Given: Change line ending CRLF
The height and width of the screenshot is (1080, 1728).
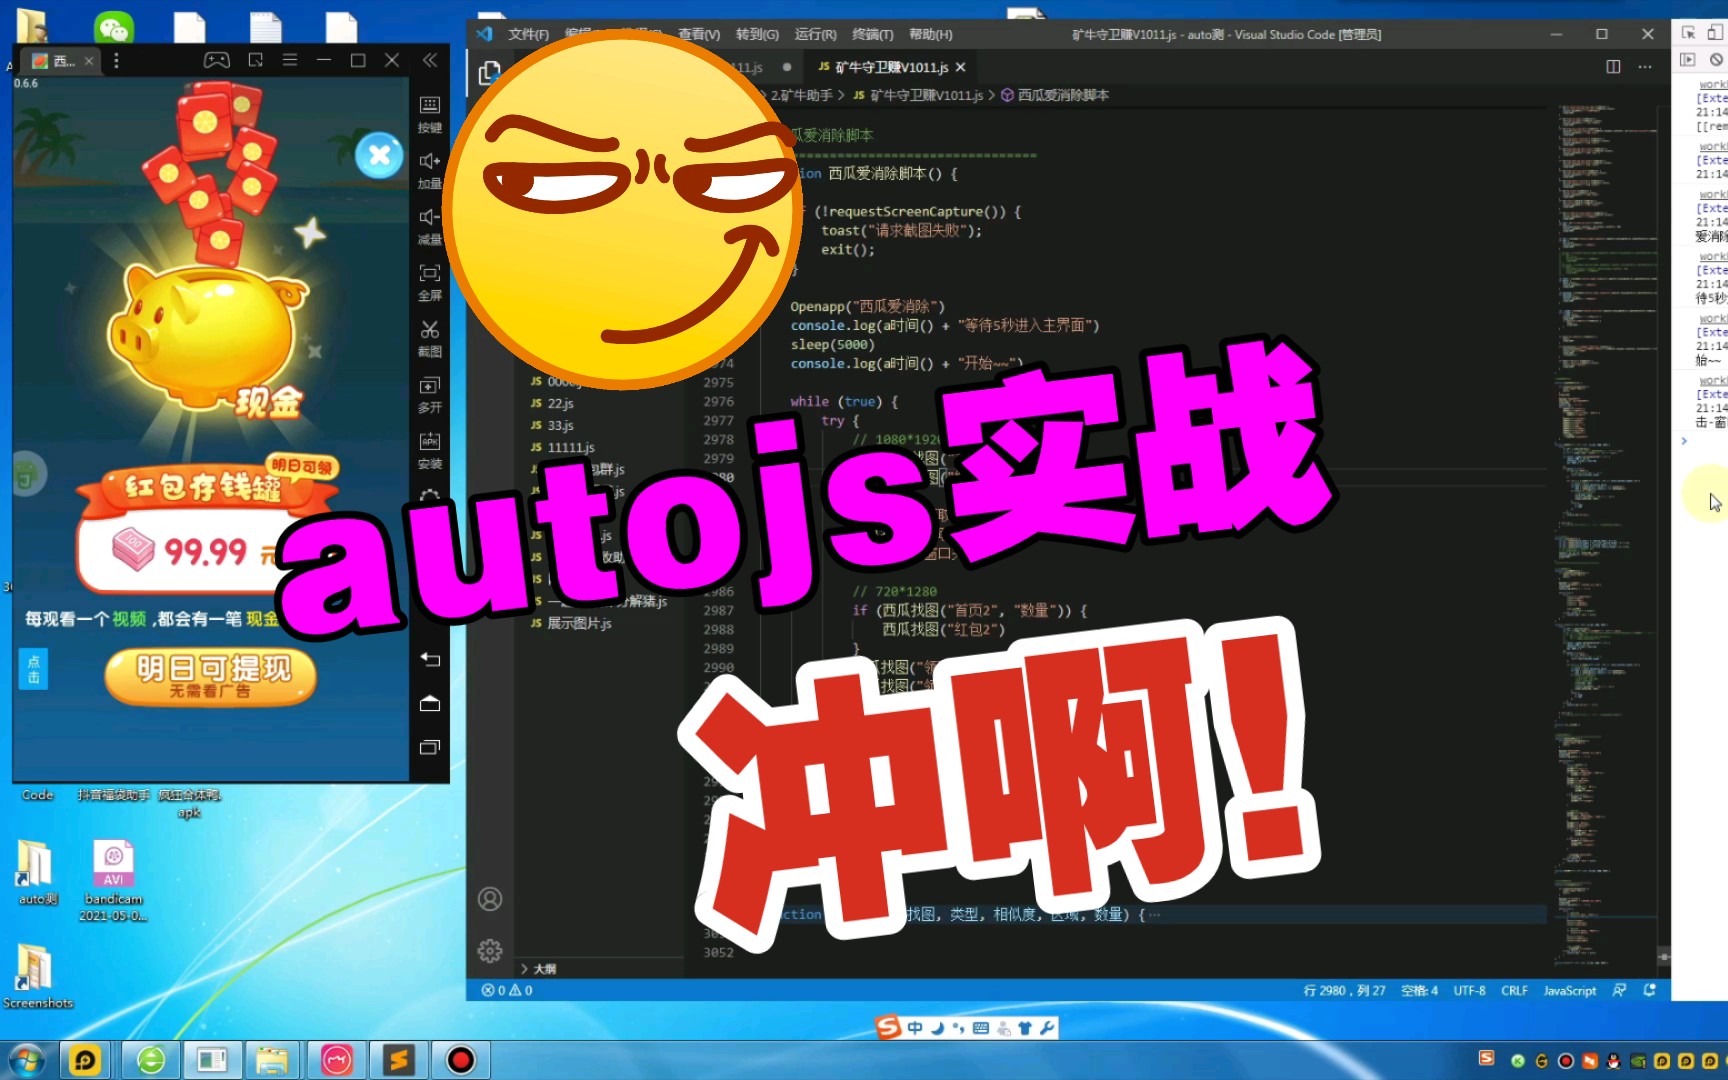Looking at the screenshot, I should pyautogui.click(x=1514, y=990).
